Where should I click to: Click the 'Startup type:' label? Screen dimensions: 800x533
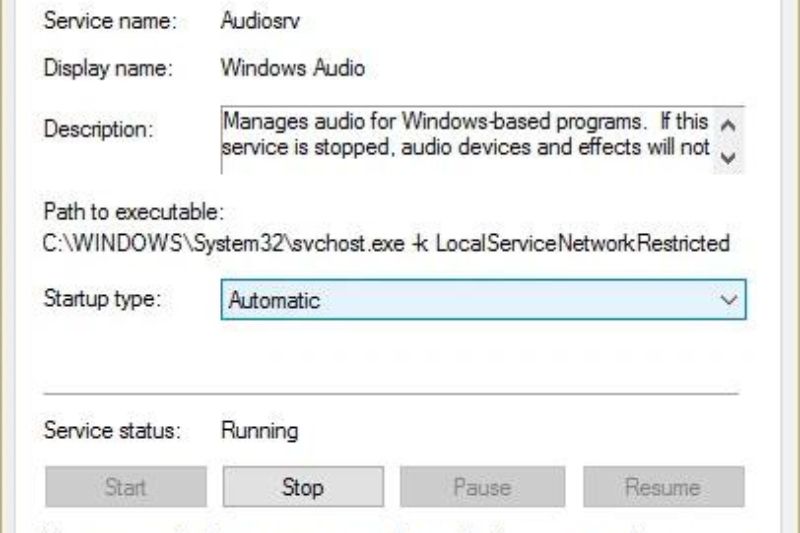[103, 298]
